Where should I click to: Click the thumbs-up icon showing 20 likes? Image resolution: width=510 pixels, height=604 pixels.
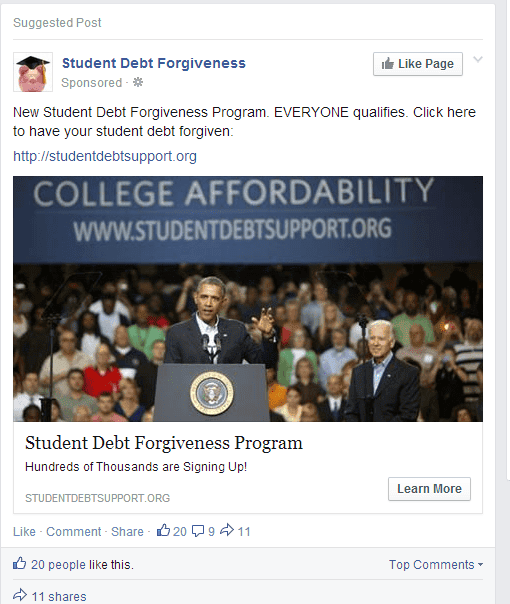coord(163,530)
